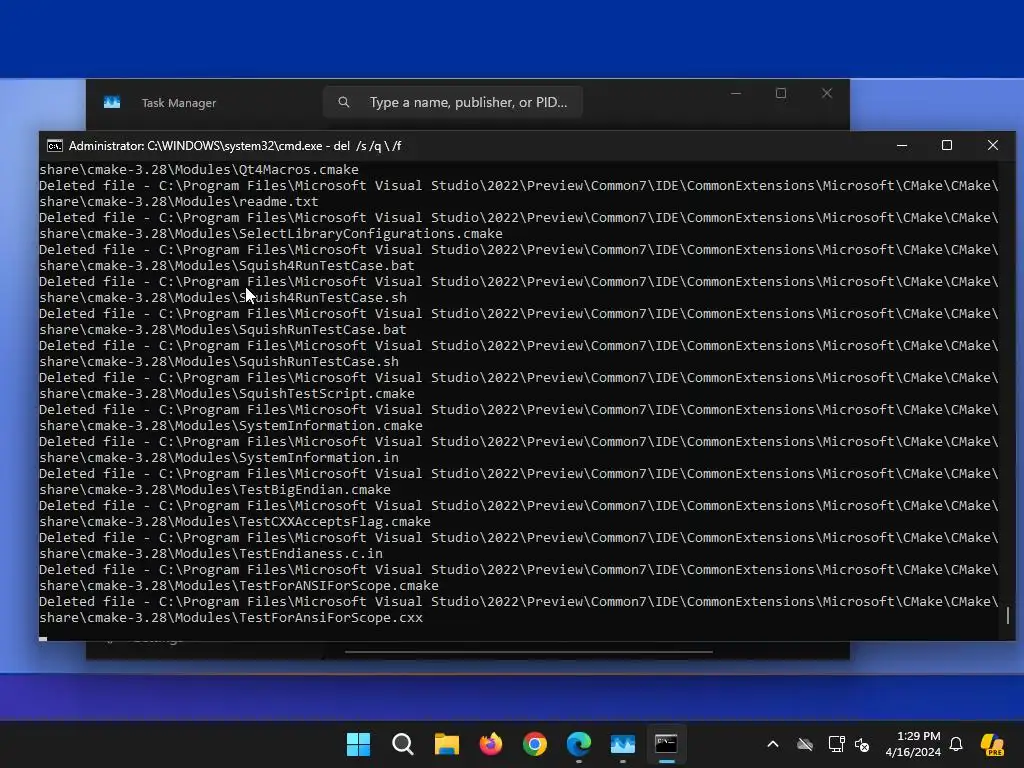Click the muted volume tray icon

click(862, 744)
